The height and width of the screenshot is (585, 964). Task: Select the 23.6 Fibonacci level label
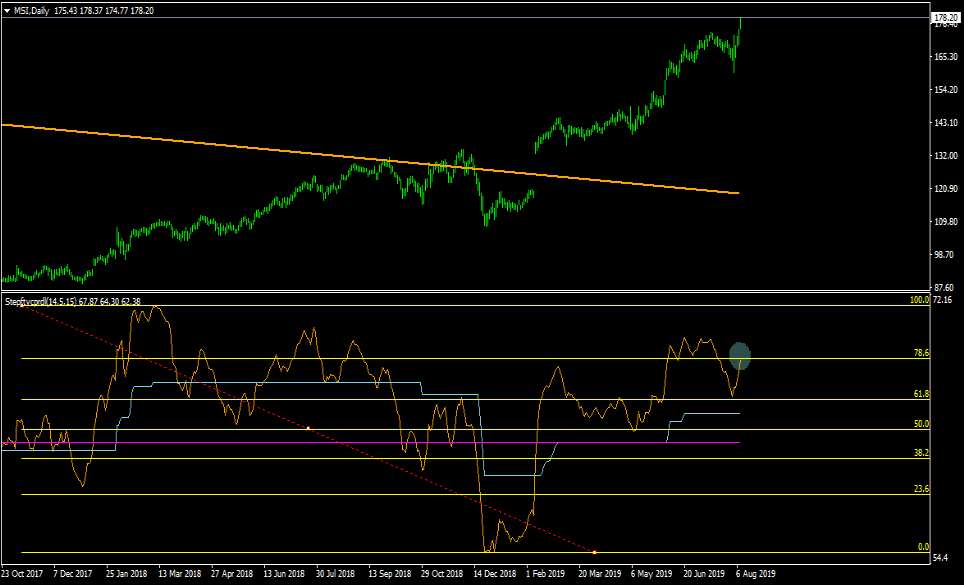coord(921,489)
